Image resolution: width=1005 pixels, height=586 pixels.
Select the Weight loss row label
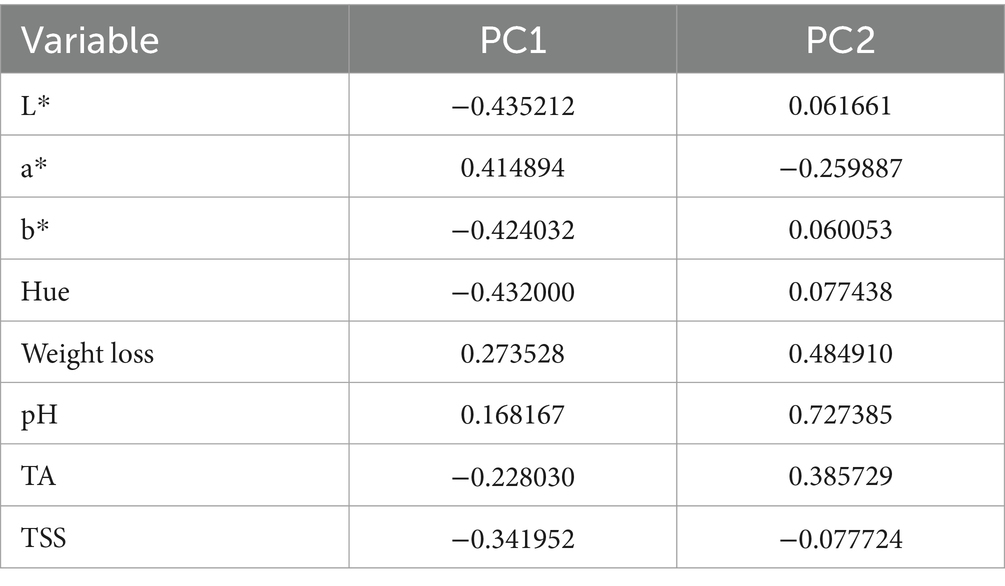[x=87, y=354]
